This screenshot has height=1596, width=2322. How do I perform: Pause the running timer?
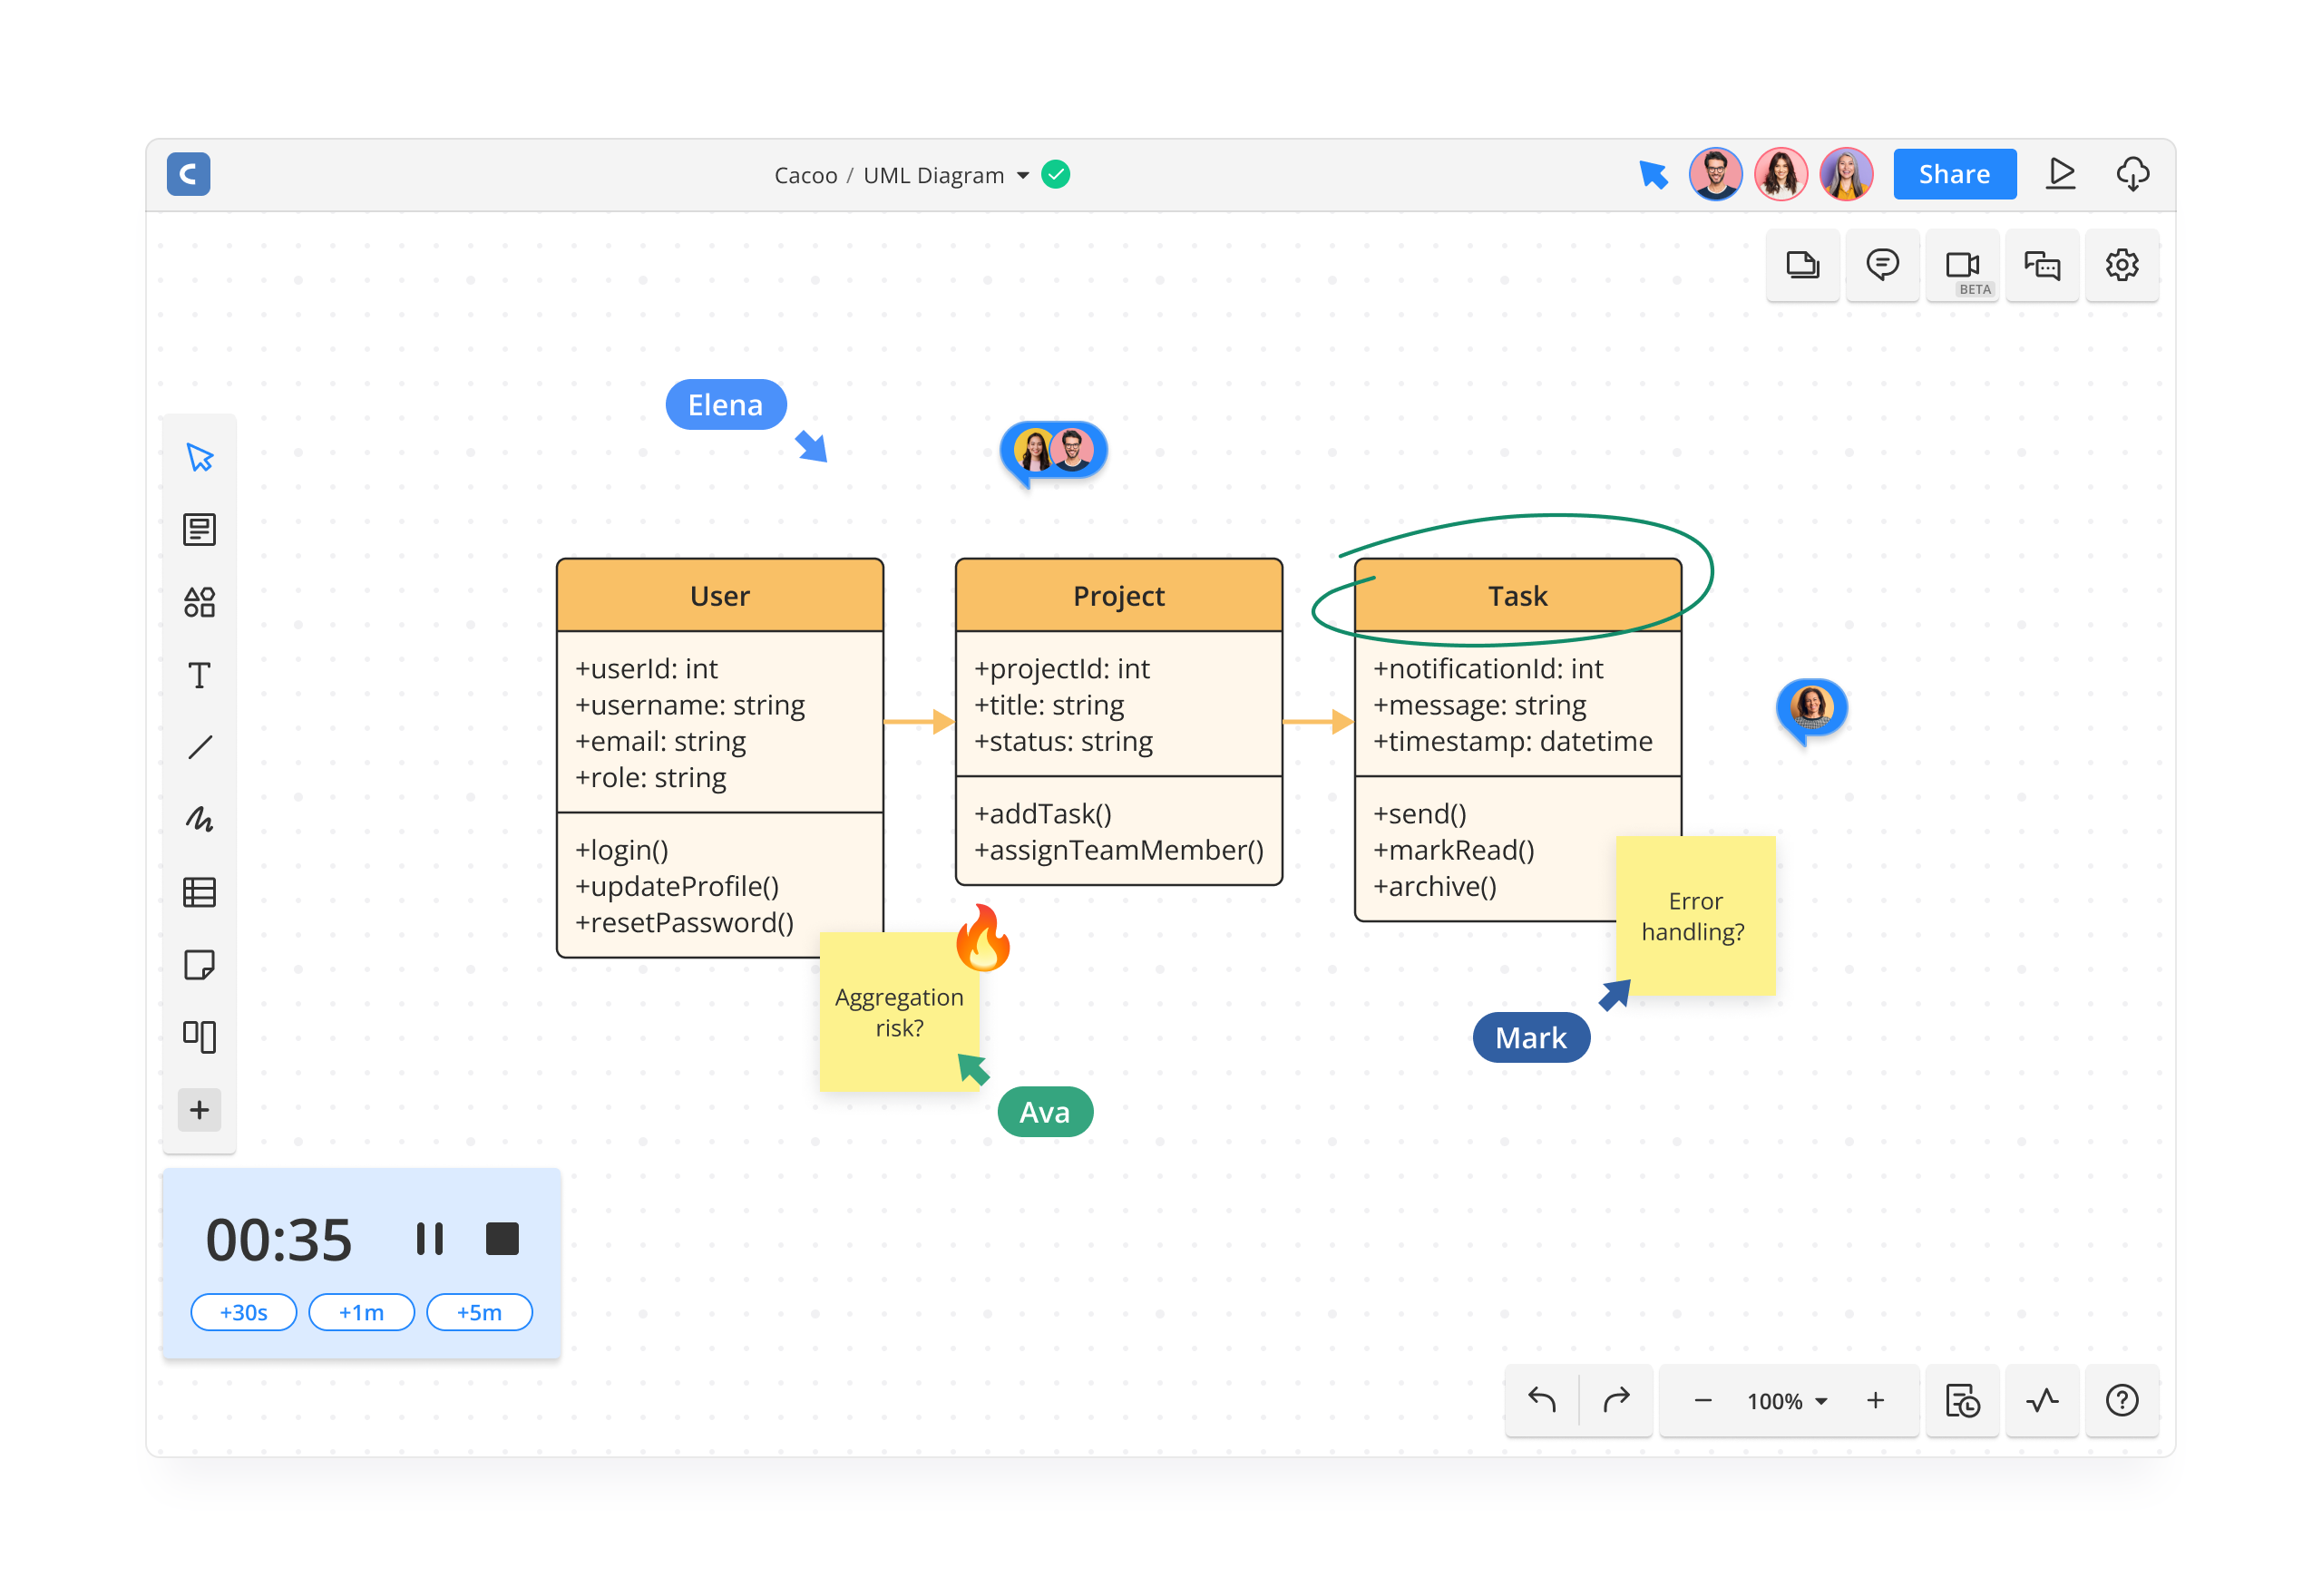(429, 1238)
